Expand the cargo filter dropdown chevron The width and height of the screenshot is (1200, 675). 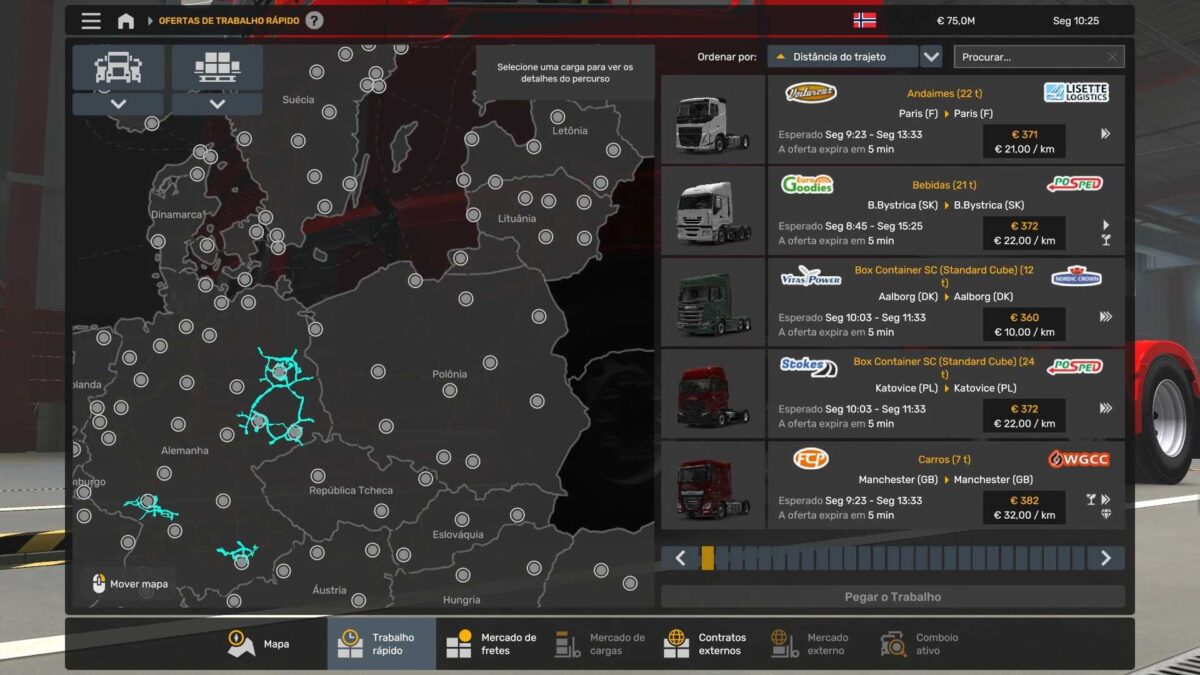pyautogui.click(x=217, y=104)
